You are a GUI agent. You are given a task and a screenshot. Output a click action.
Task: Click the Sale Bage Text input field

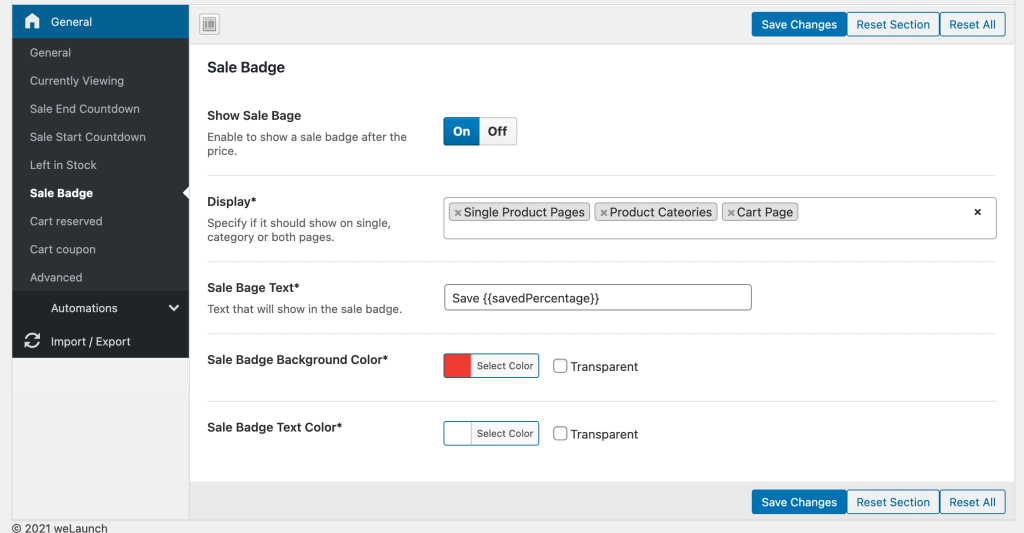(x=598, y=297)
